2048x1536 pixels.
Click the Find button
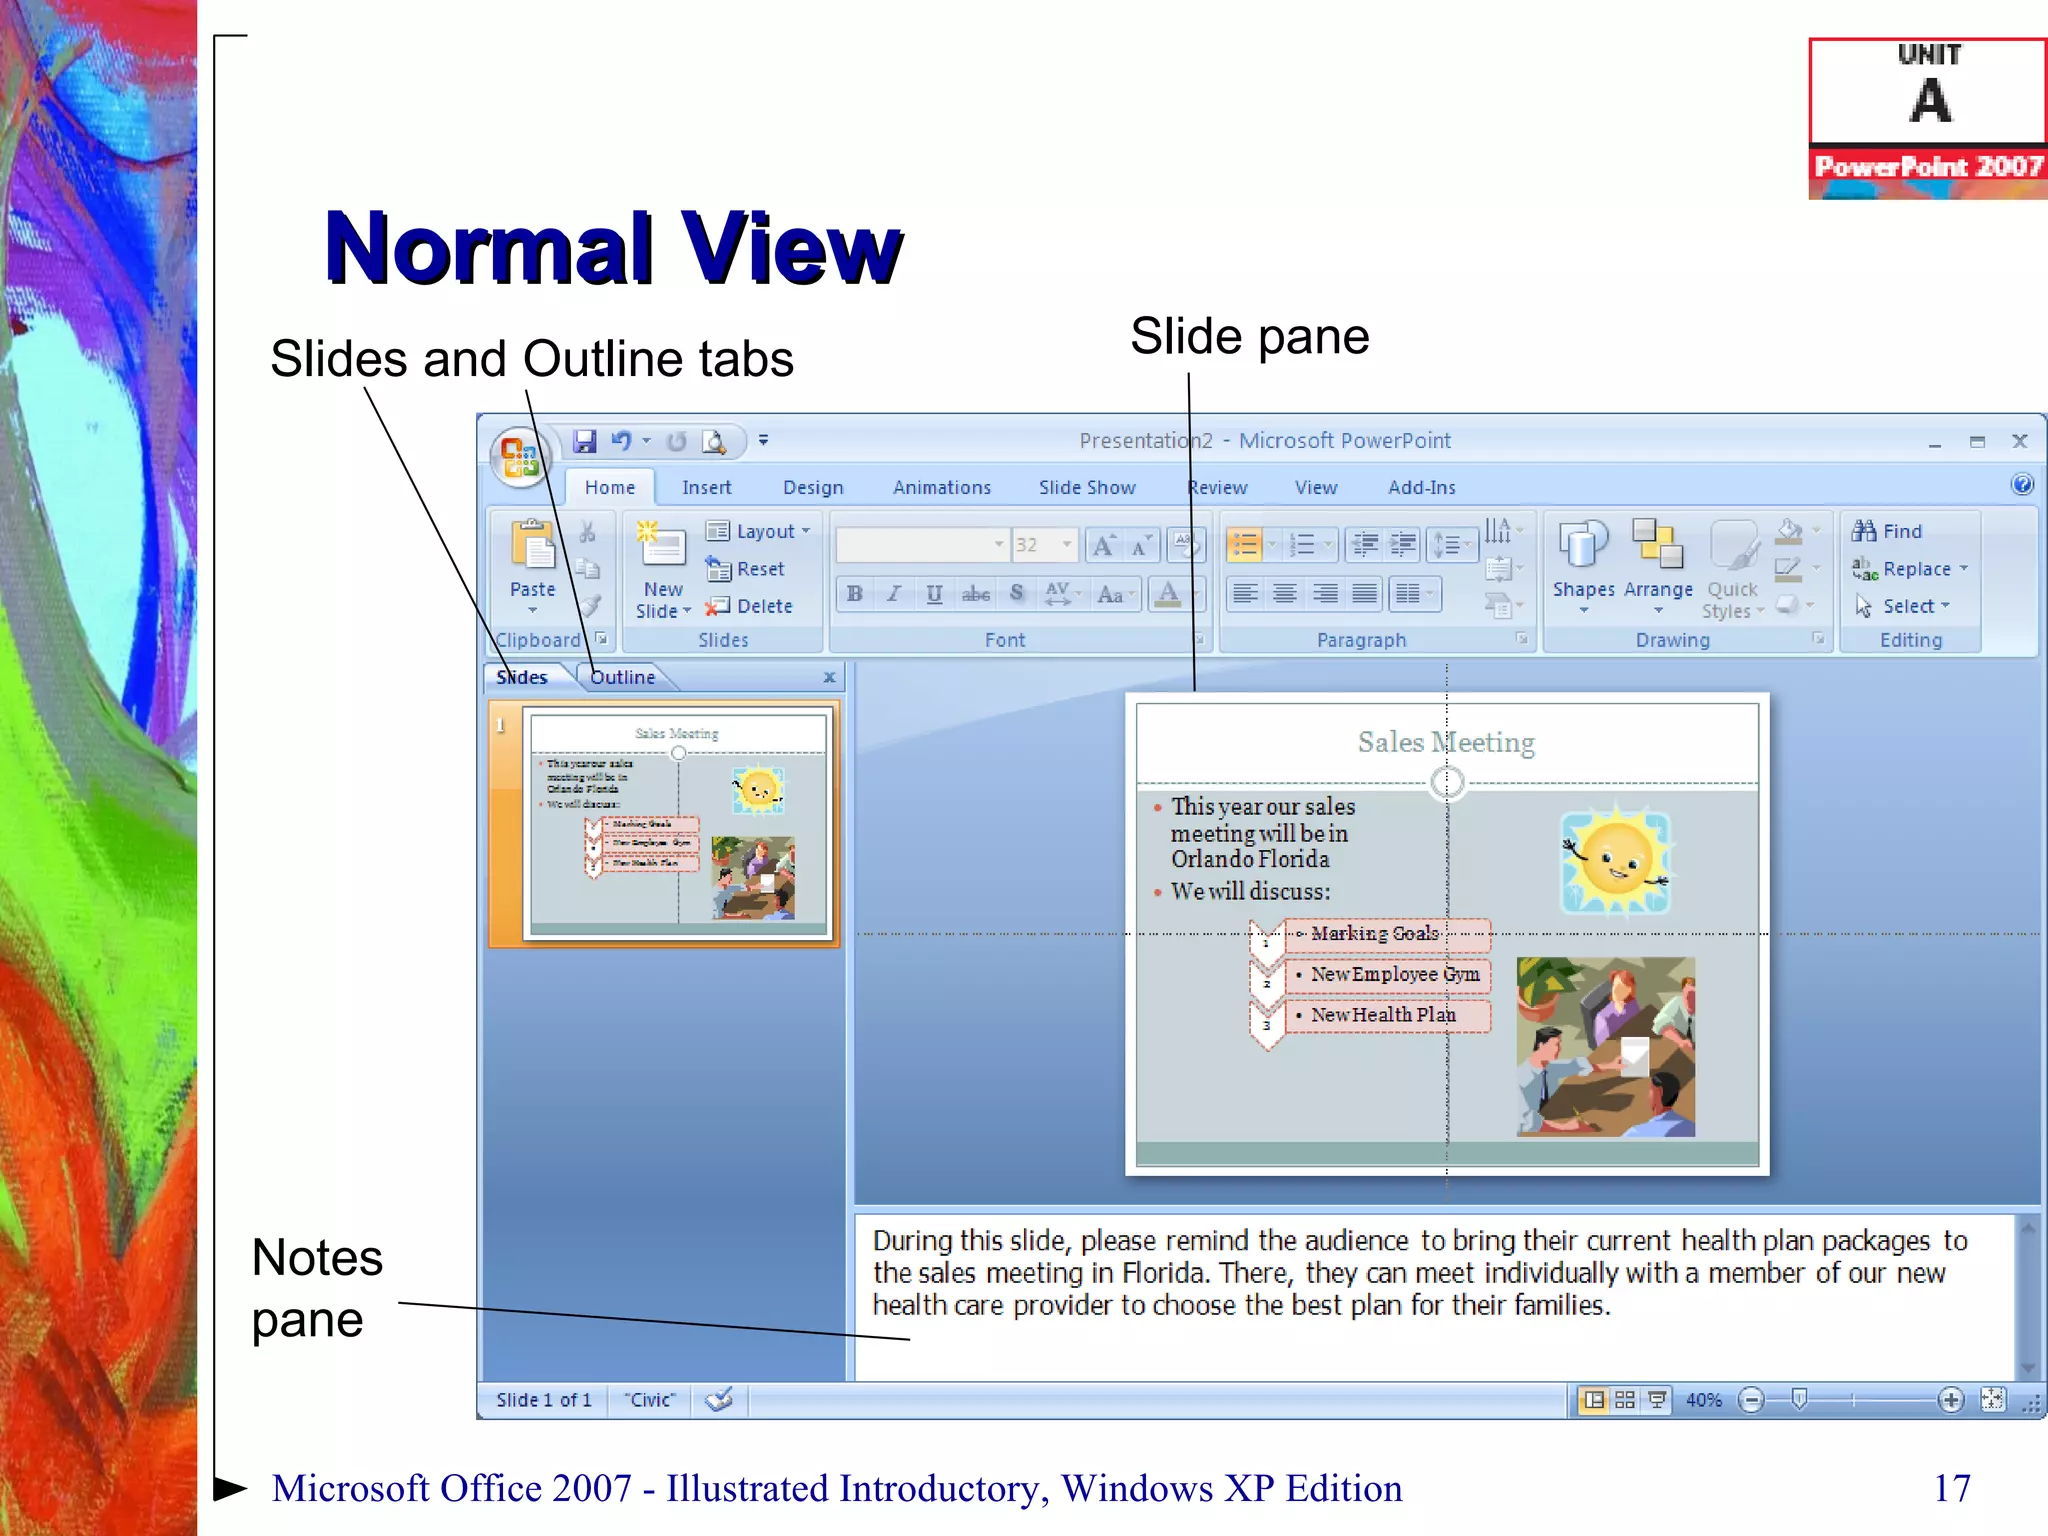tap(1887, 531)
